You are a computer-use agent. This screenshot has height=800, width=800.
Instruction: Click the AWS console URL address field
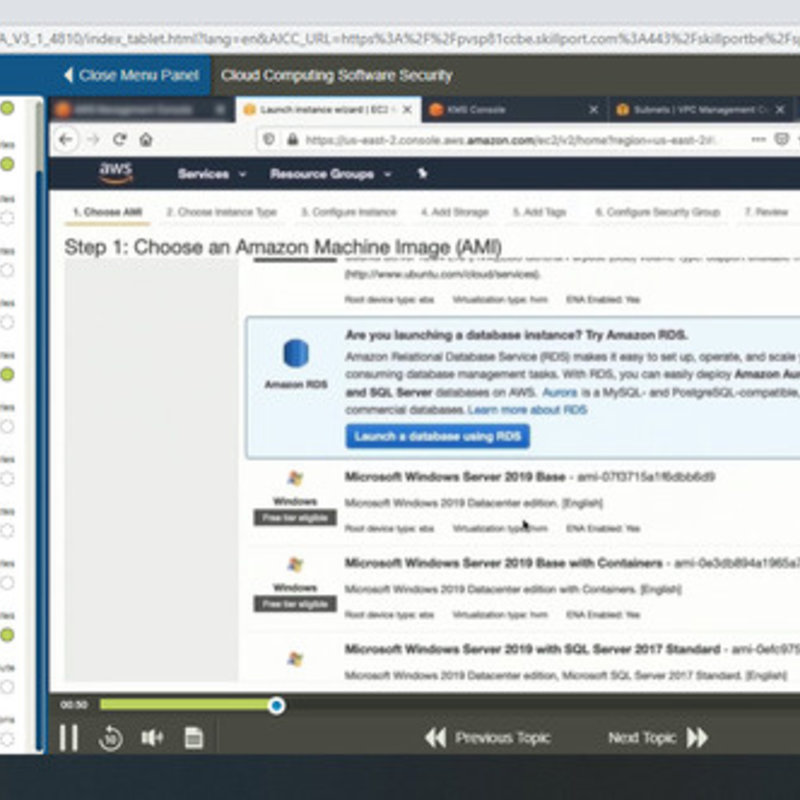pyautogui.click(x=510, y=139)
